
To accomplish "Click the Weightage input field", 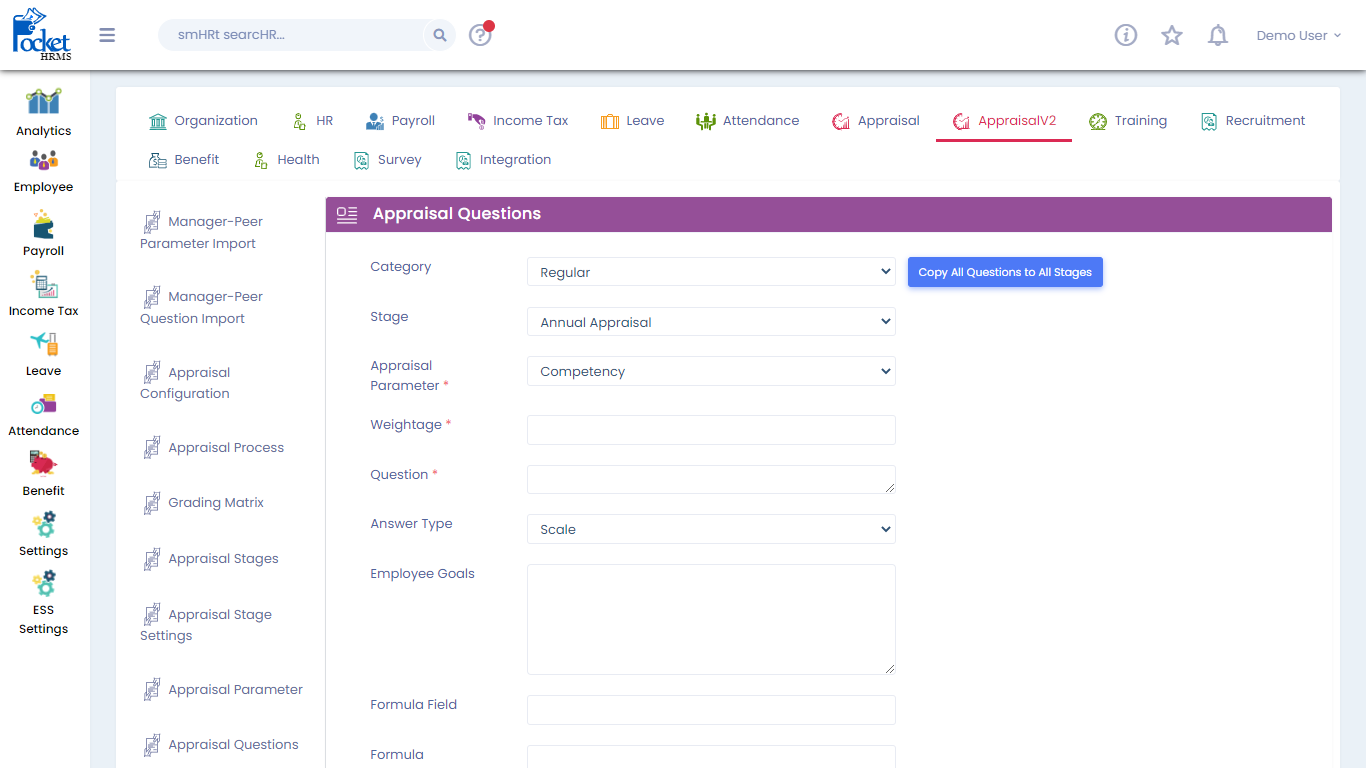I will click(711, 430).
